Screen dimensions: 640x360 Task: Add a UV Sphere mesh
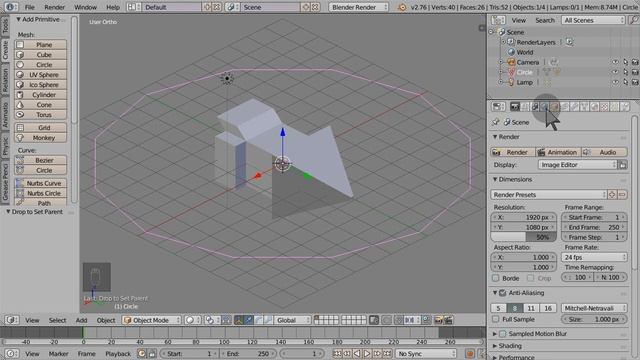(40, 75)
